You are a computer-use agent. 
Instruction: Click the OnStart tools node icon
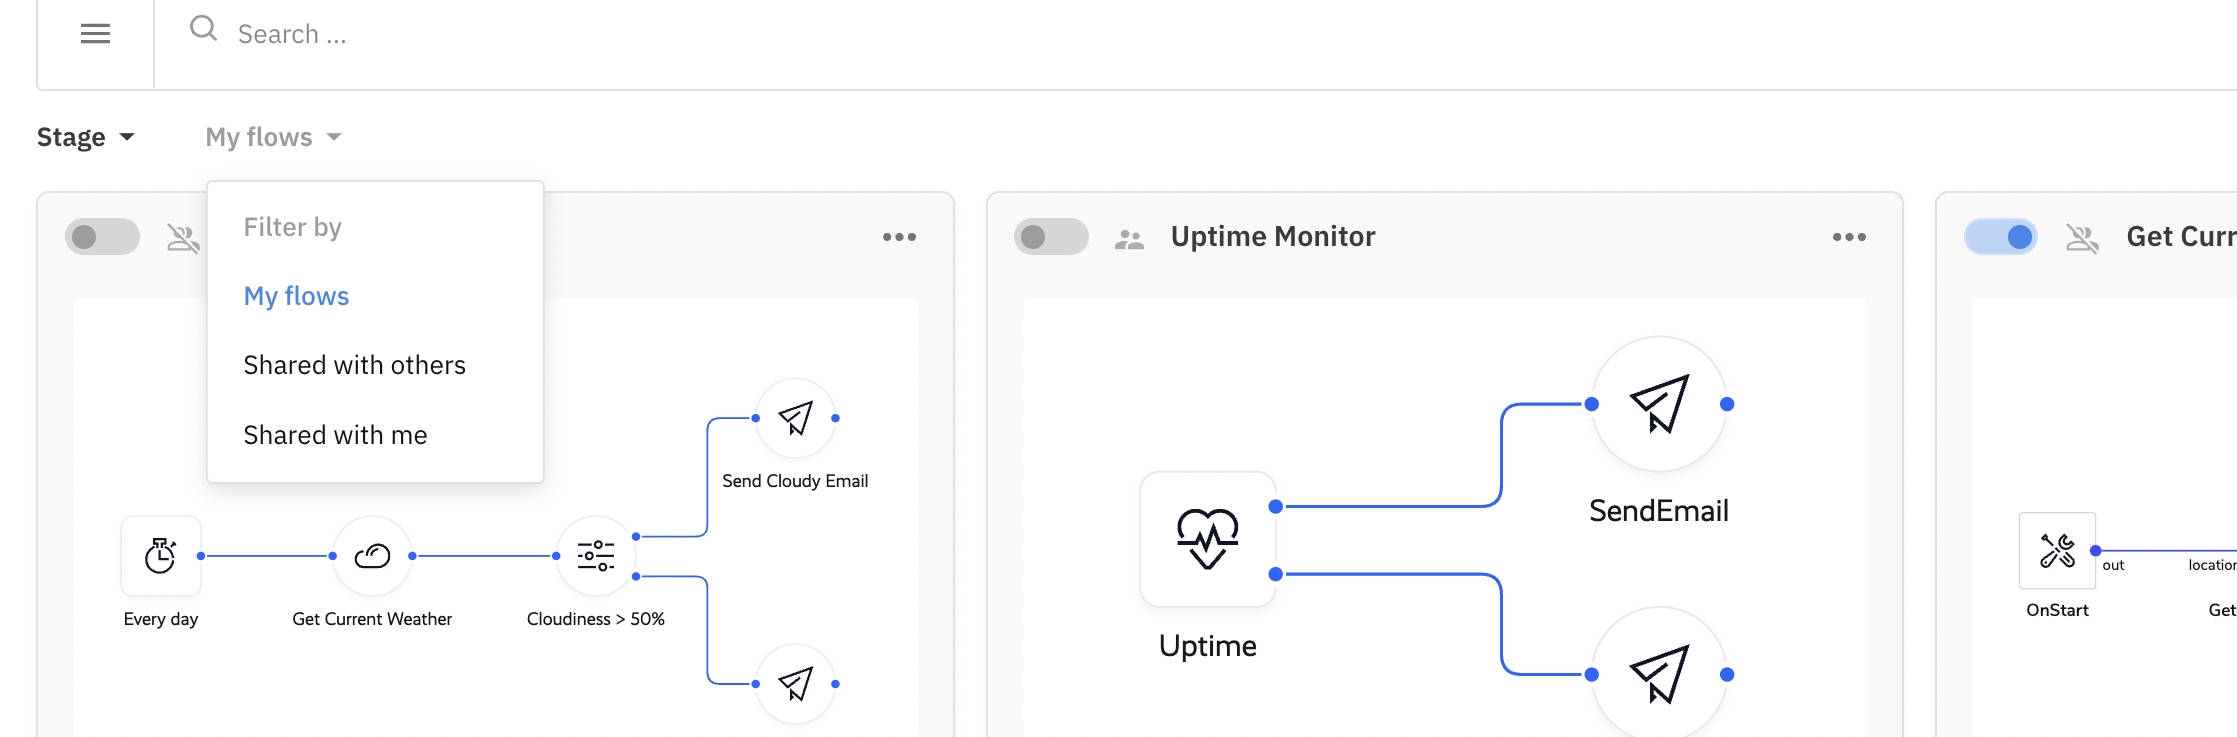[x=2057, y=551]
